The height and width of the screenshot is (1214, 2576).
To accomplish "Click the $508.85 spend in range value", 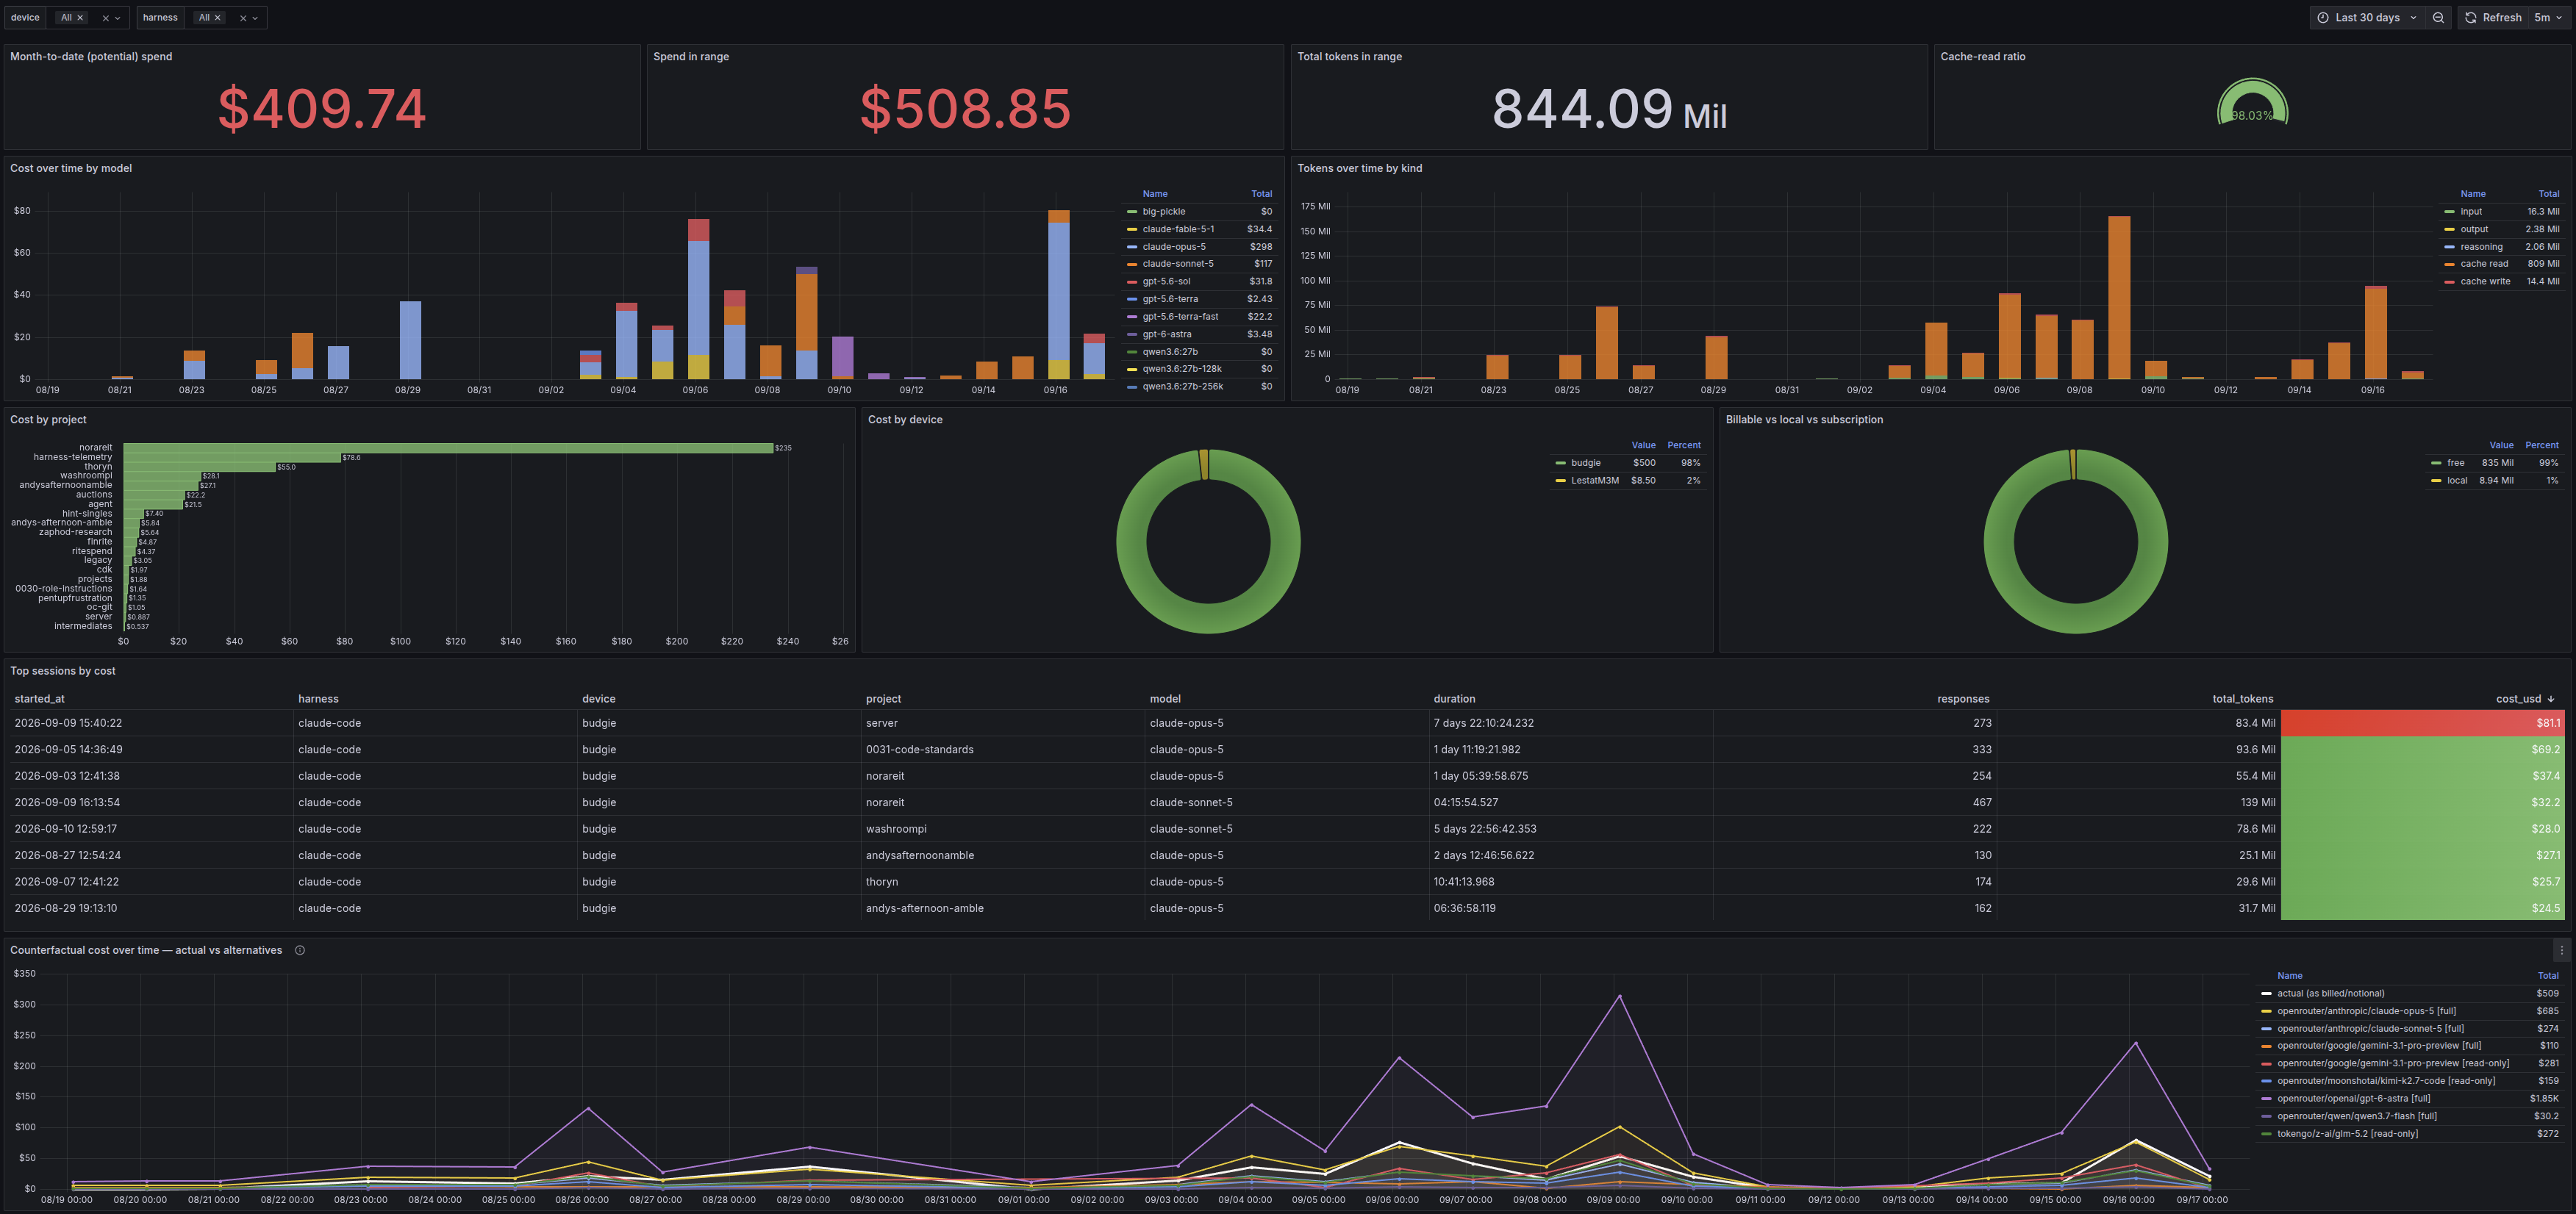I will click(965, 108).
